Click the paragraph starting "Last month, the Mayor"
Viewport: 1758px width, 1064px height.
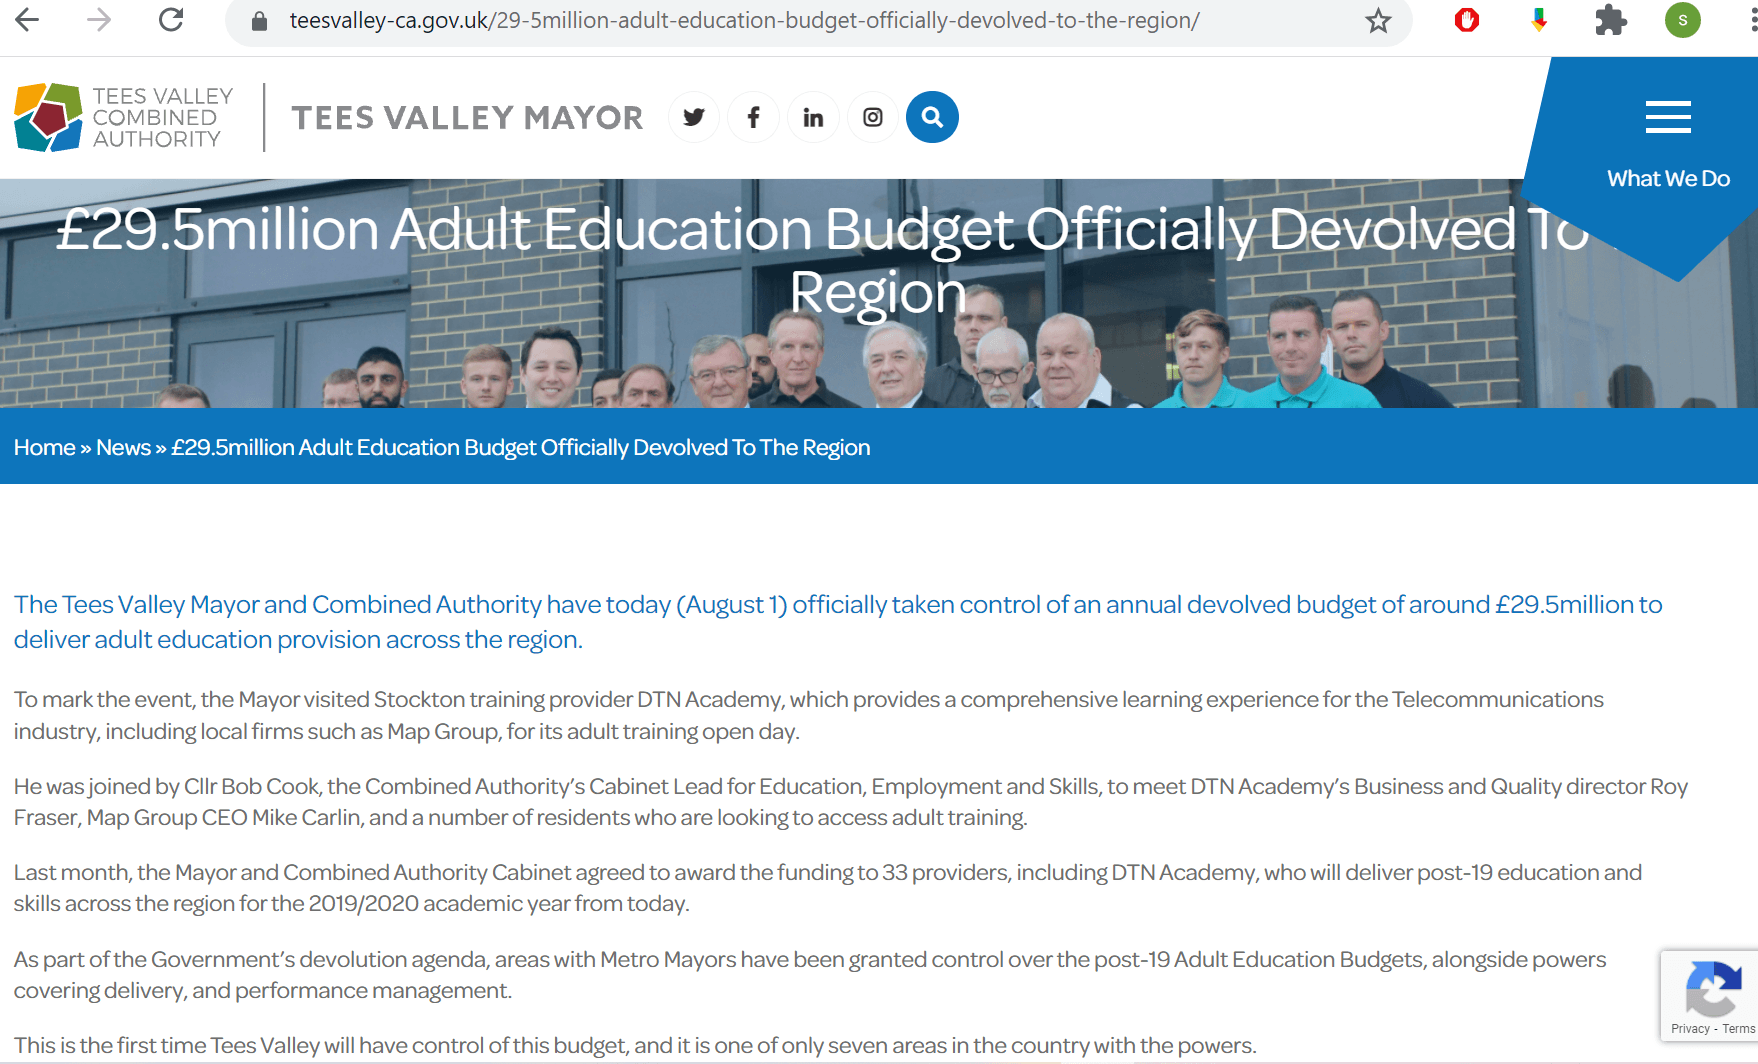tap(828, 888)
